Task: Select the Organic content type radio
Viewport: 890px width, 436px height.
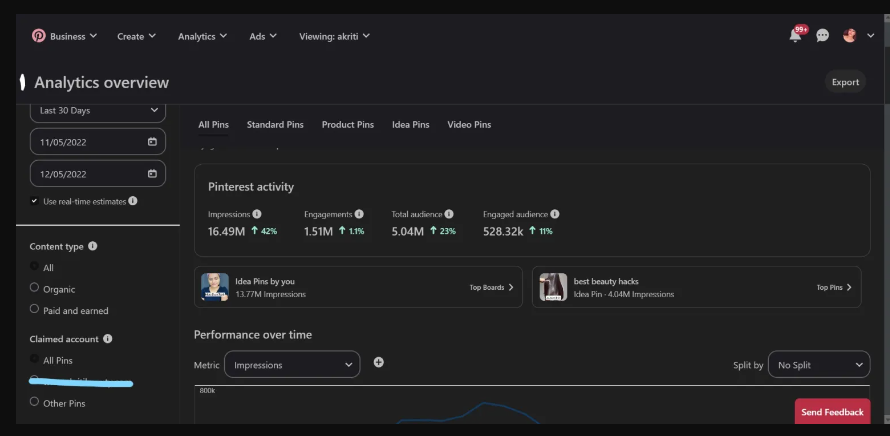Action: (35, 288)
